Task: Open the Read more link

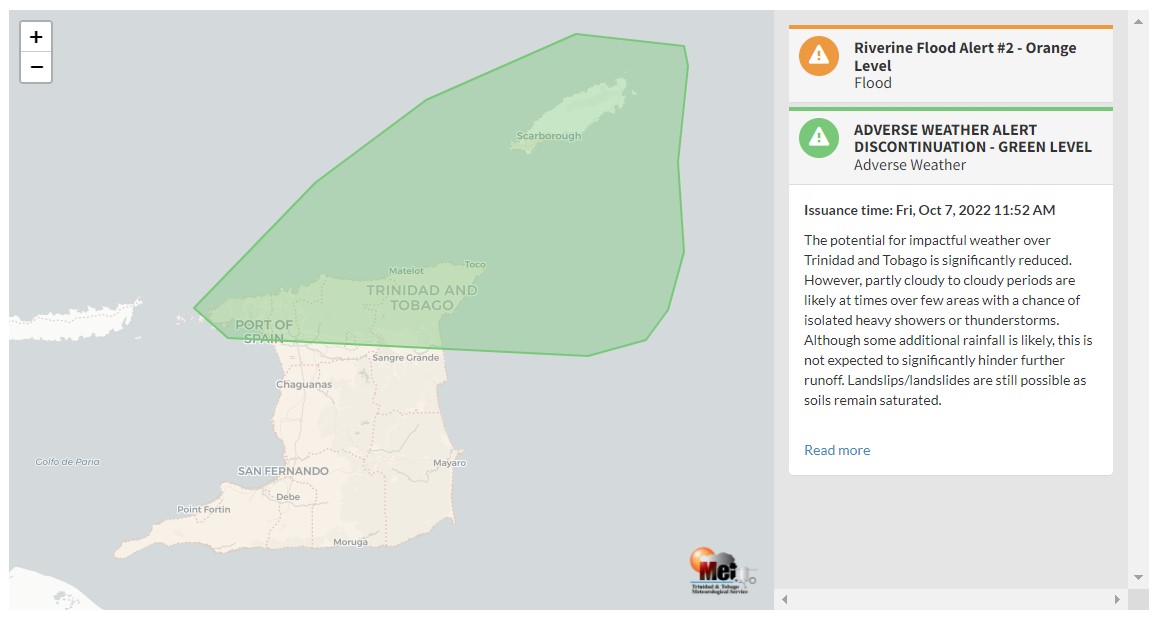Action: tap(837, 450)
